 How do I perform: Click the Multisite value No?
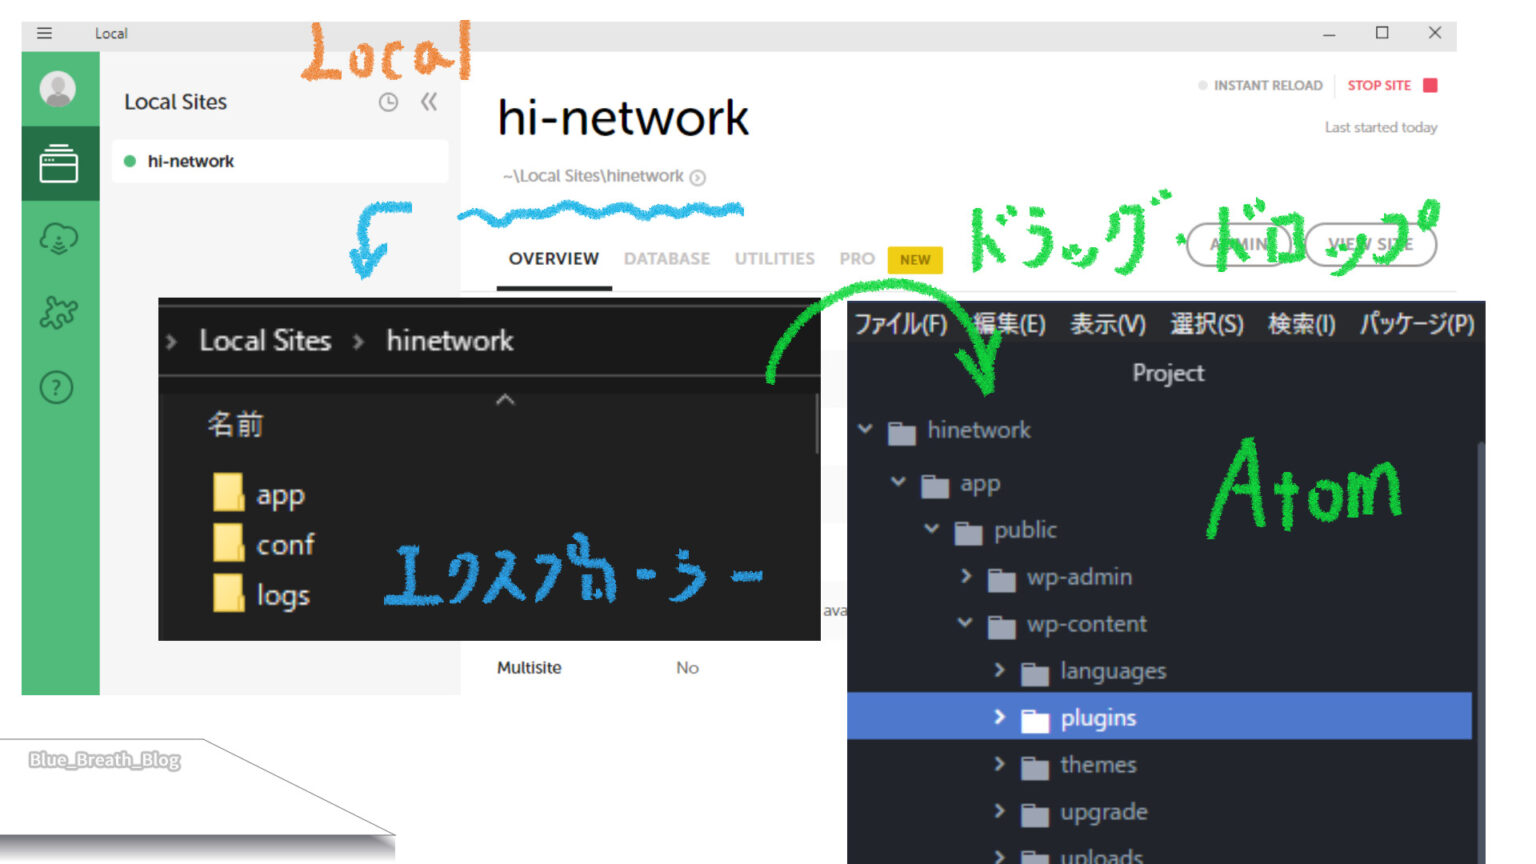tap(687, 668)
